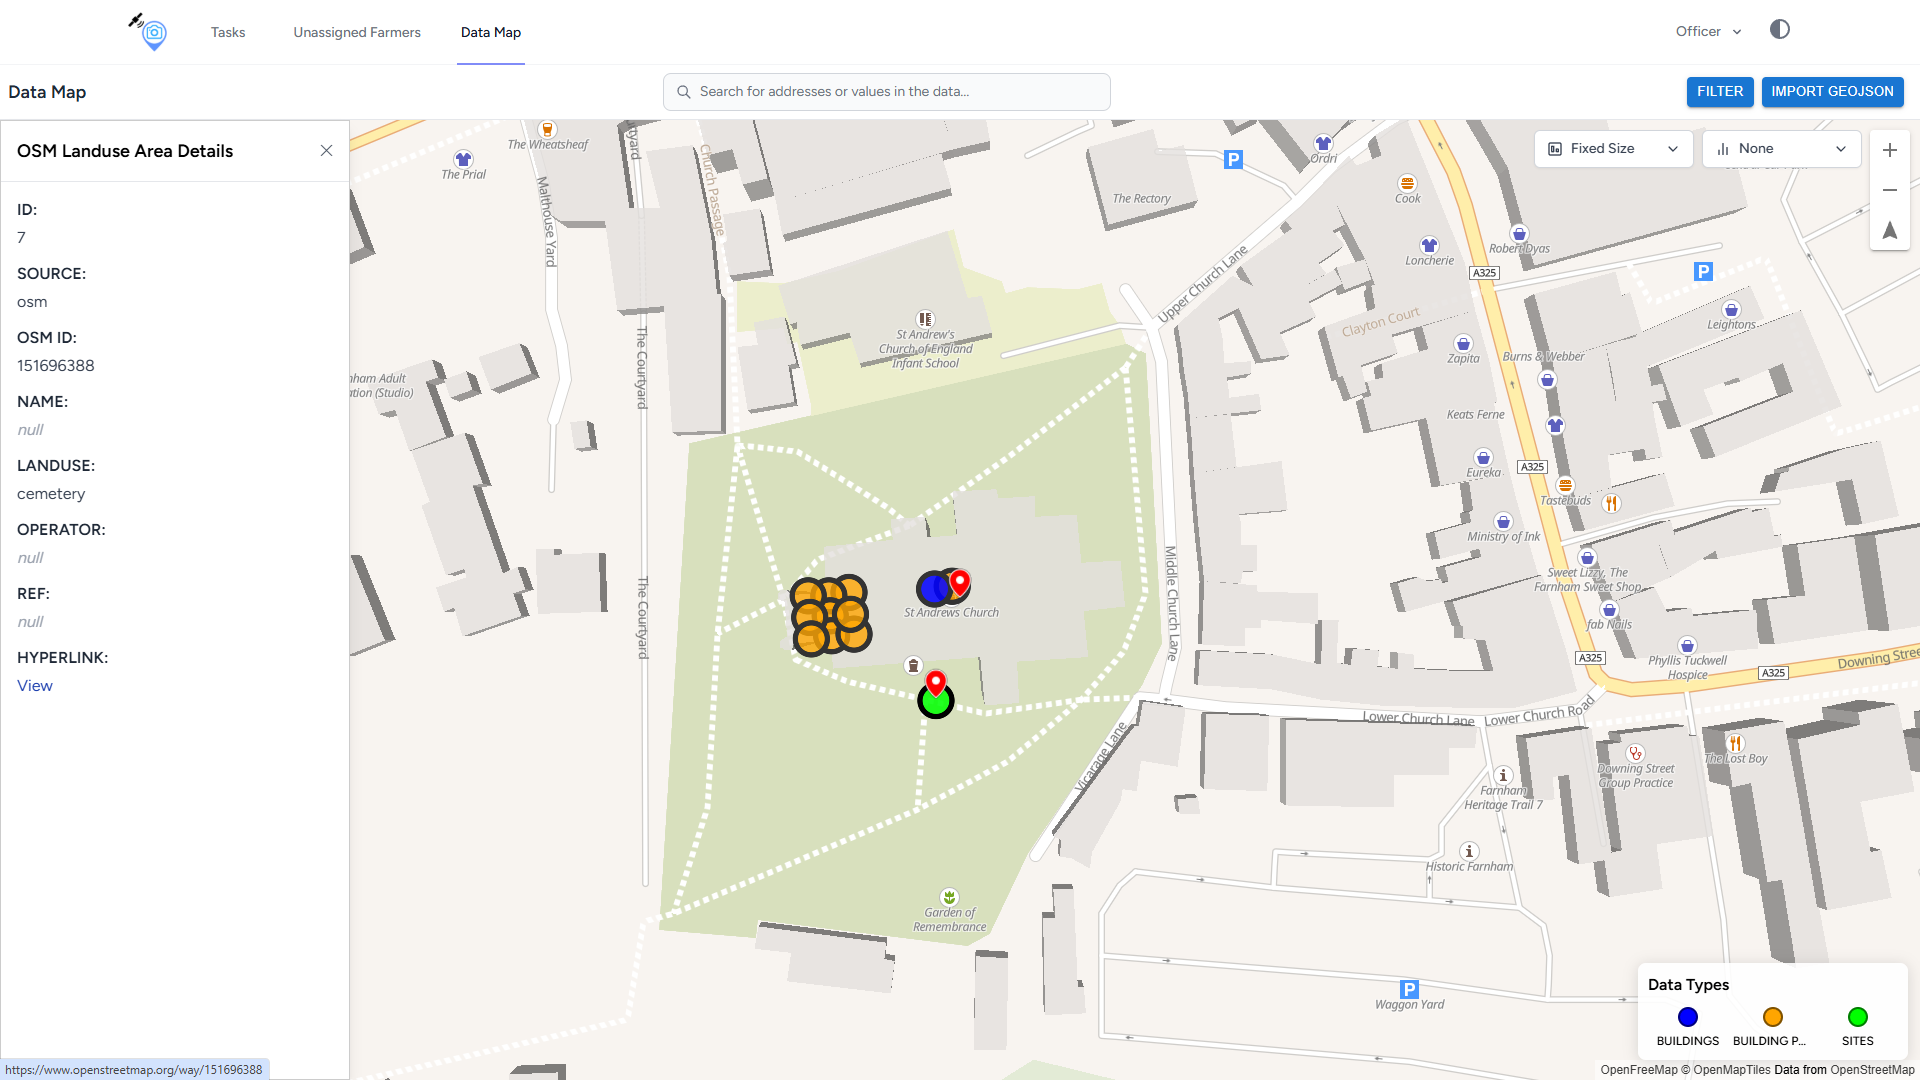Expand the Officer user menu
Image resolution: width=1920 pixels, height=1080 pixels.
(x=1708, y=32)
